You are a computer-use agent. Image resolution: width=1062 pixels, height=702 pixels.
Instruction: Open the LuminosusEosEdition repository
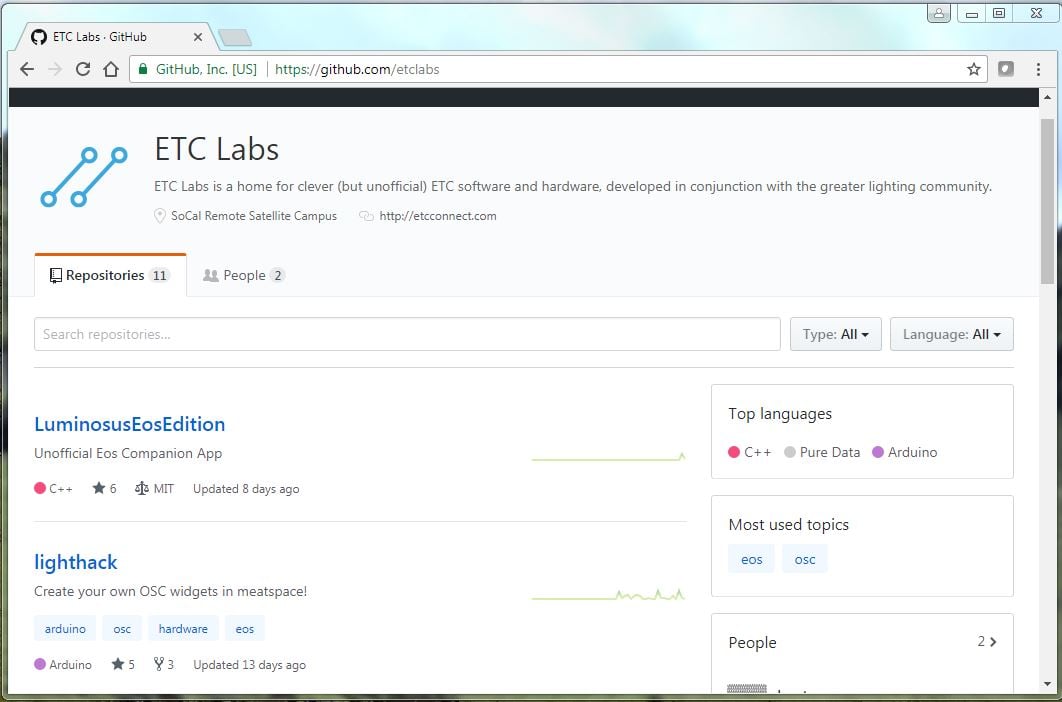coord(129,424)
